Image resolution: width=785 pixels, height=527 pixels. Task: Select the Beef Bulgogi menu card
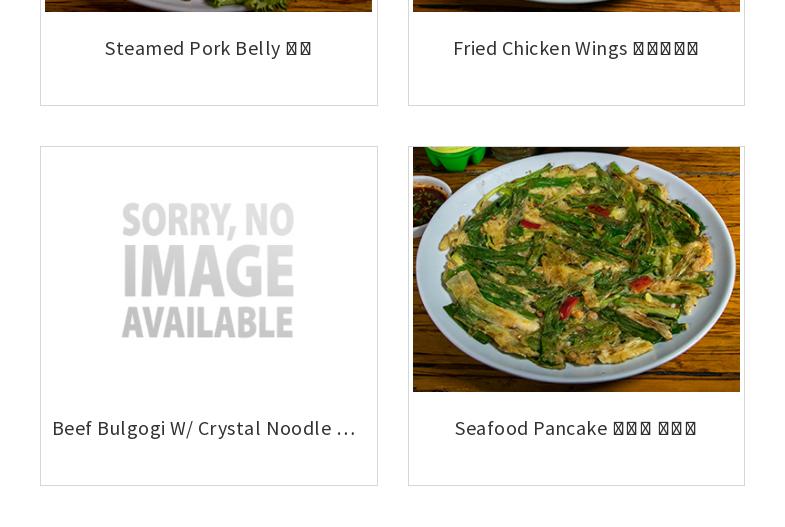(x=209, y=316)
